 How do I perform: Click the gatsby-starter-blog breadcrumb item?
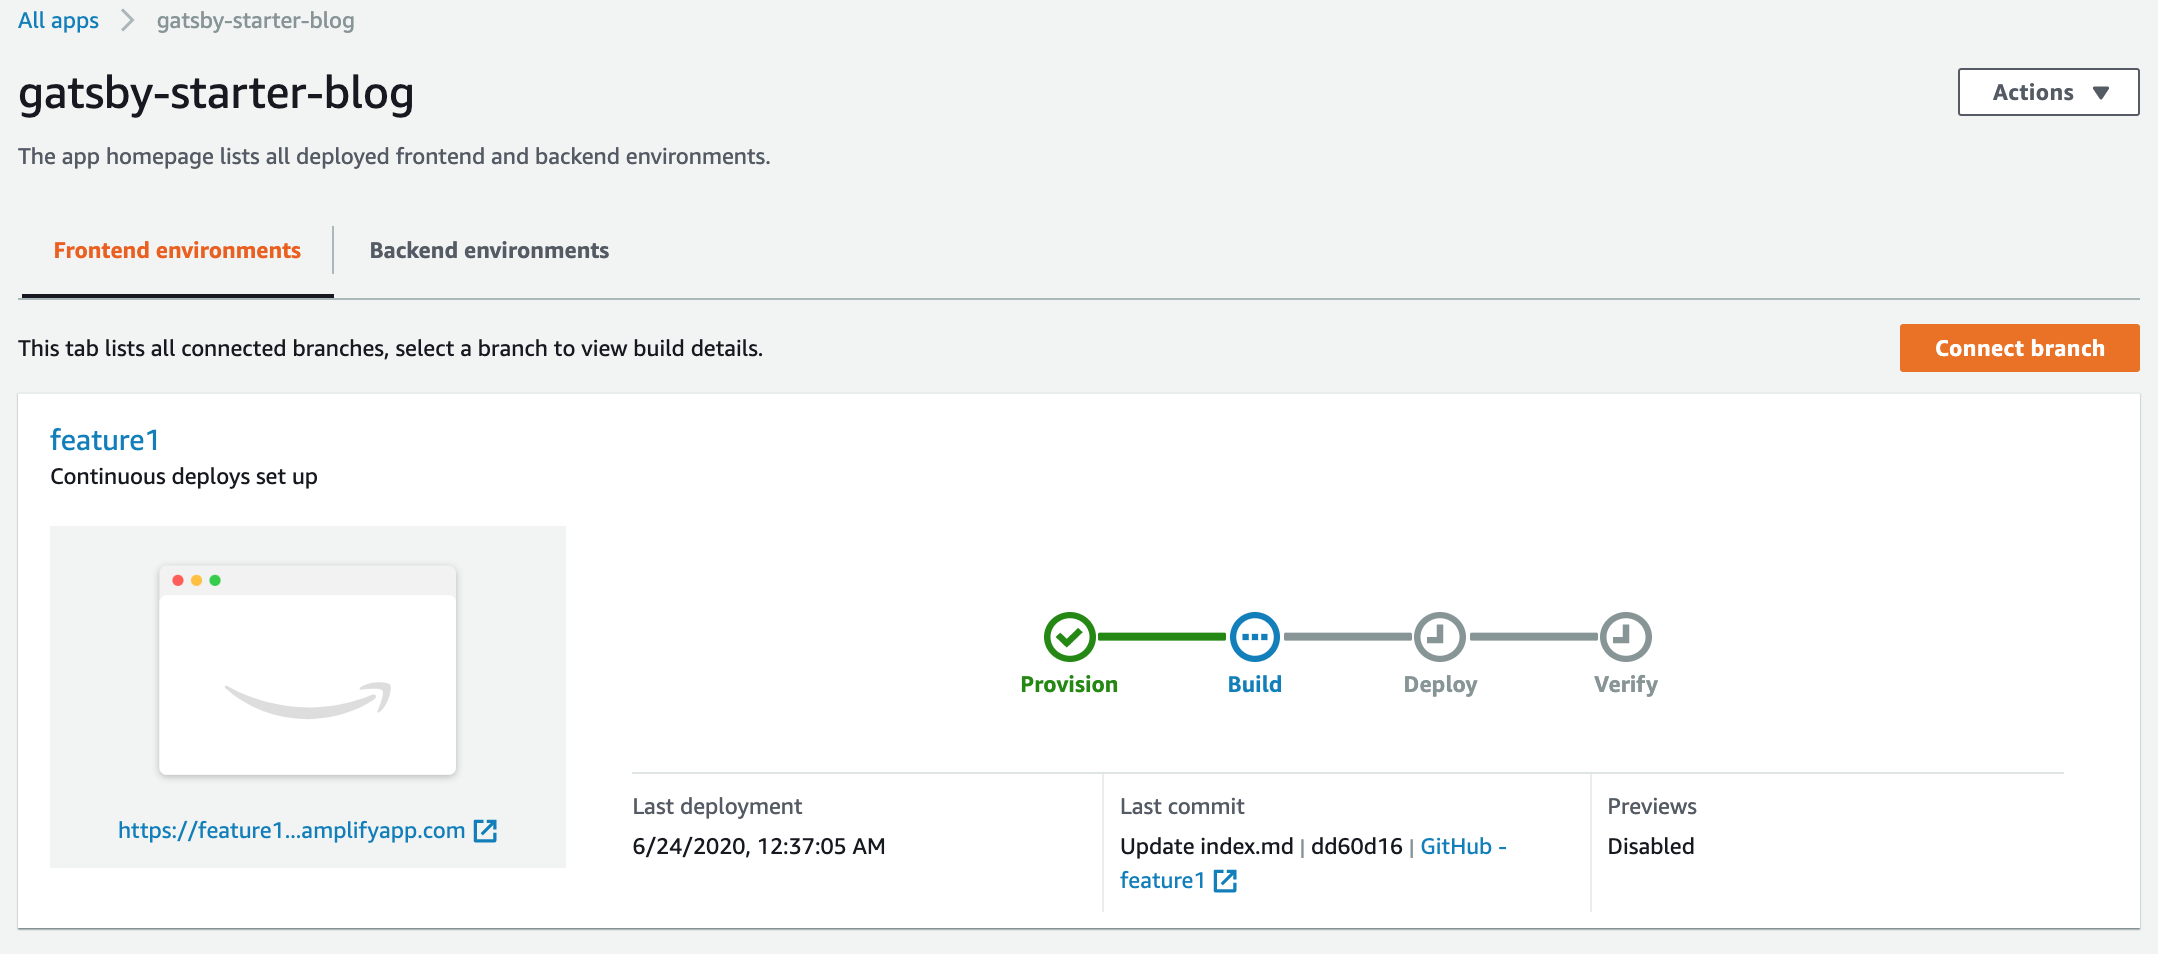click(x=255, y=21)
